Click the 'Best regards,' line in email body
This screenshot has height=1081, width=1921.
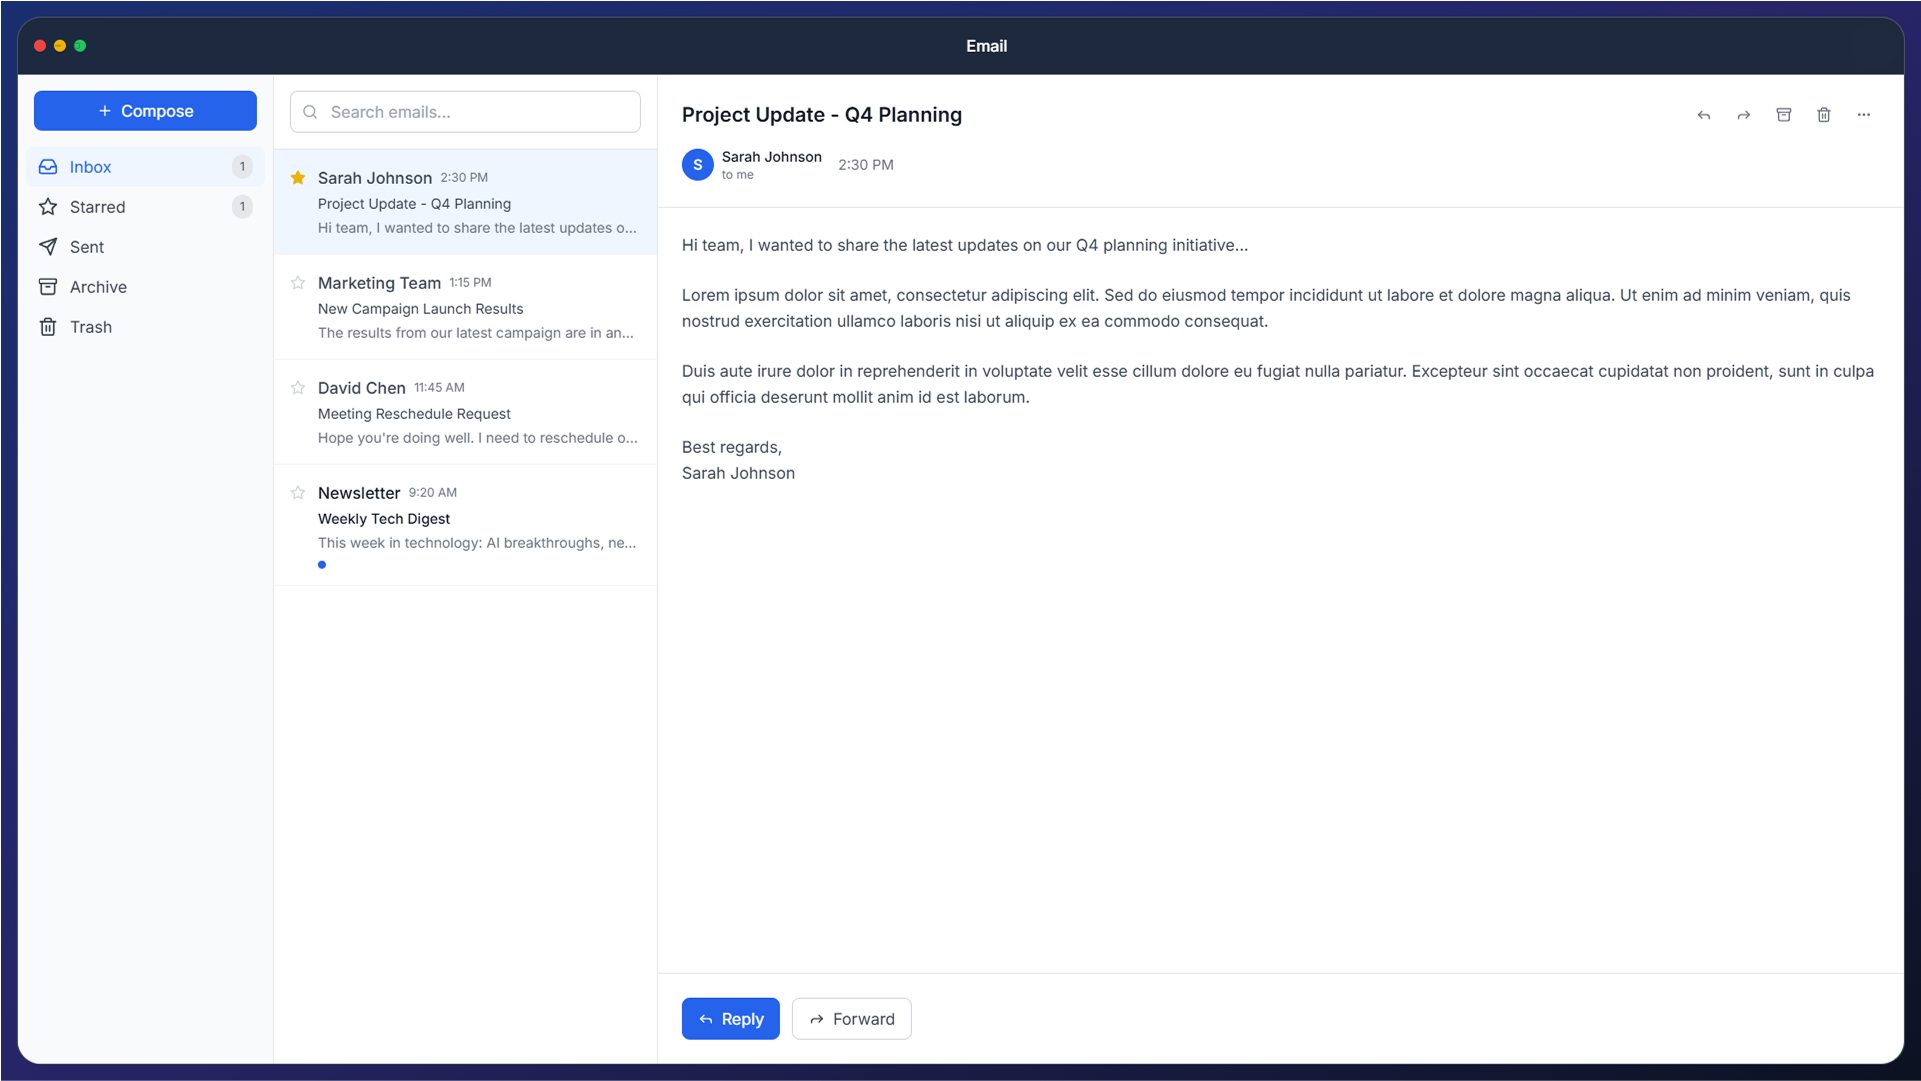click(x=732, y=447)
